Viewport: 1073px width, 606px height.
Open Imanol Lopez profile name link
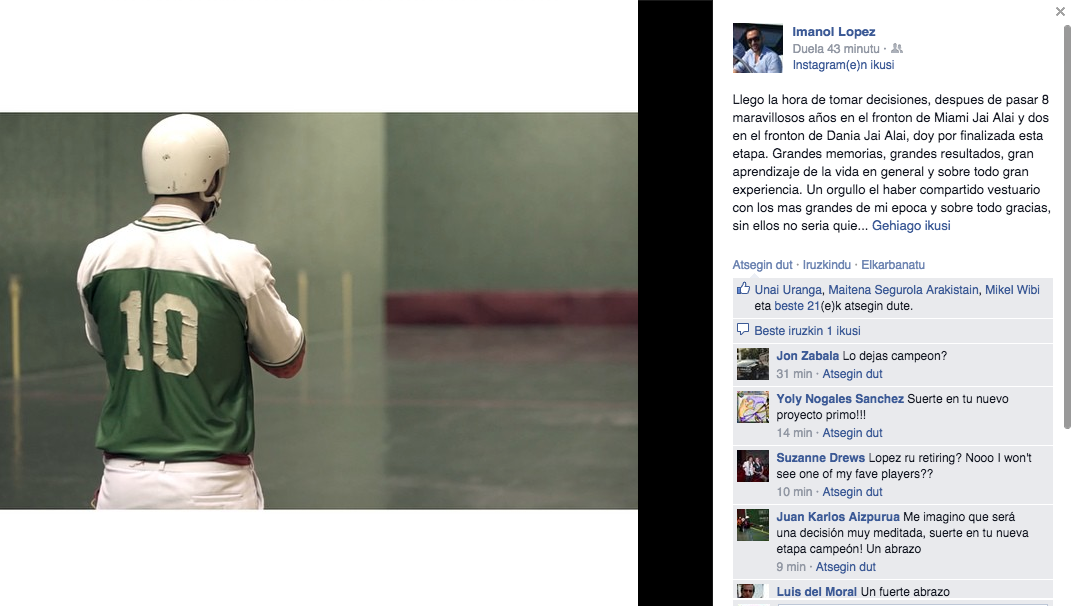pyautogui.click(x=833, y=31)
